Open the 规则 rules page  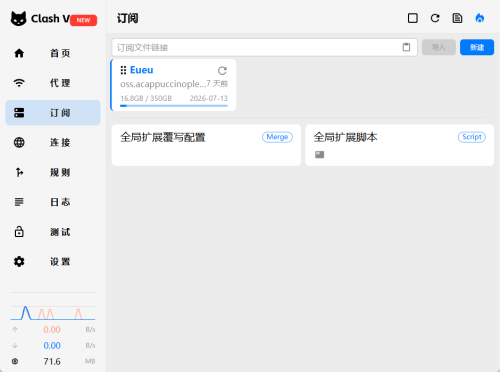53,172
